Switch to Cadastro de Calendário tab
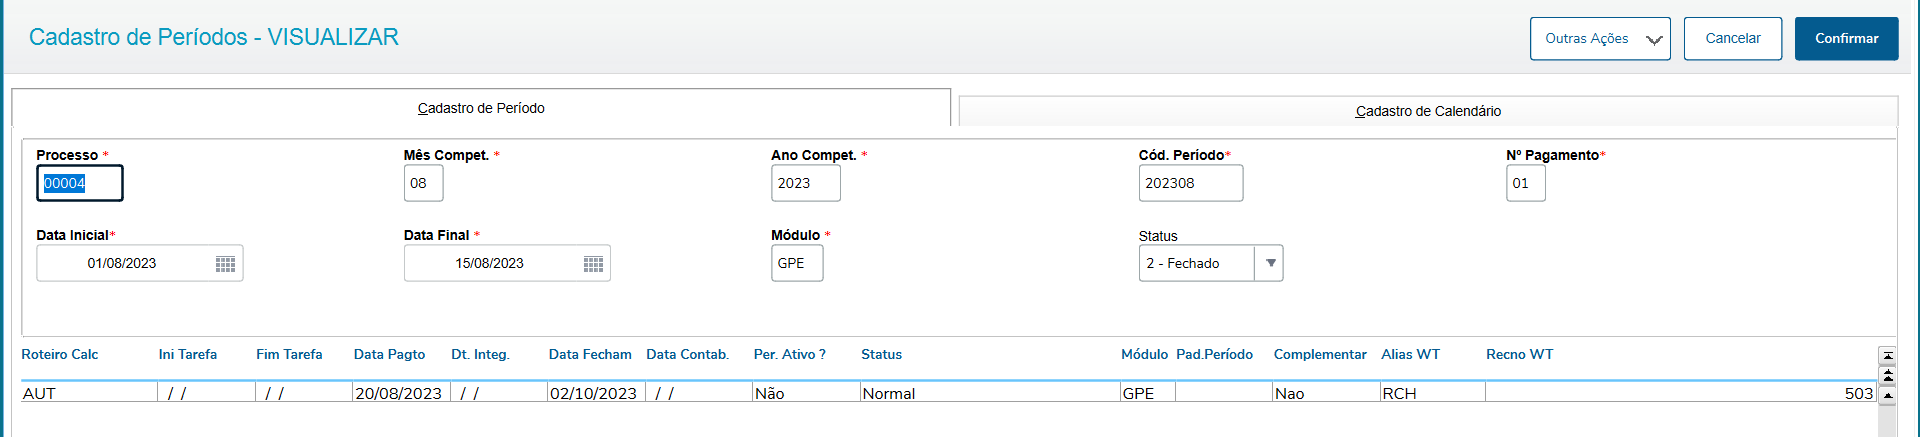 1427,111
